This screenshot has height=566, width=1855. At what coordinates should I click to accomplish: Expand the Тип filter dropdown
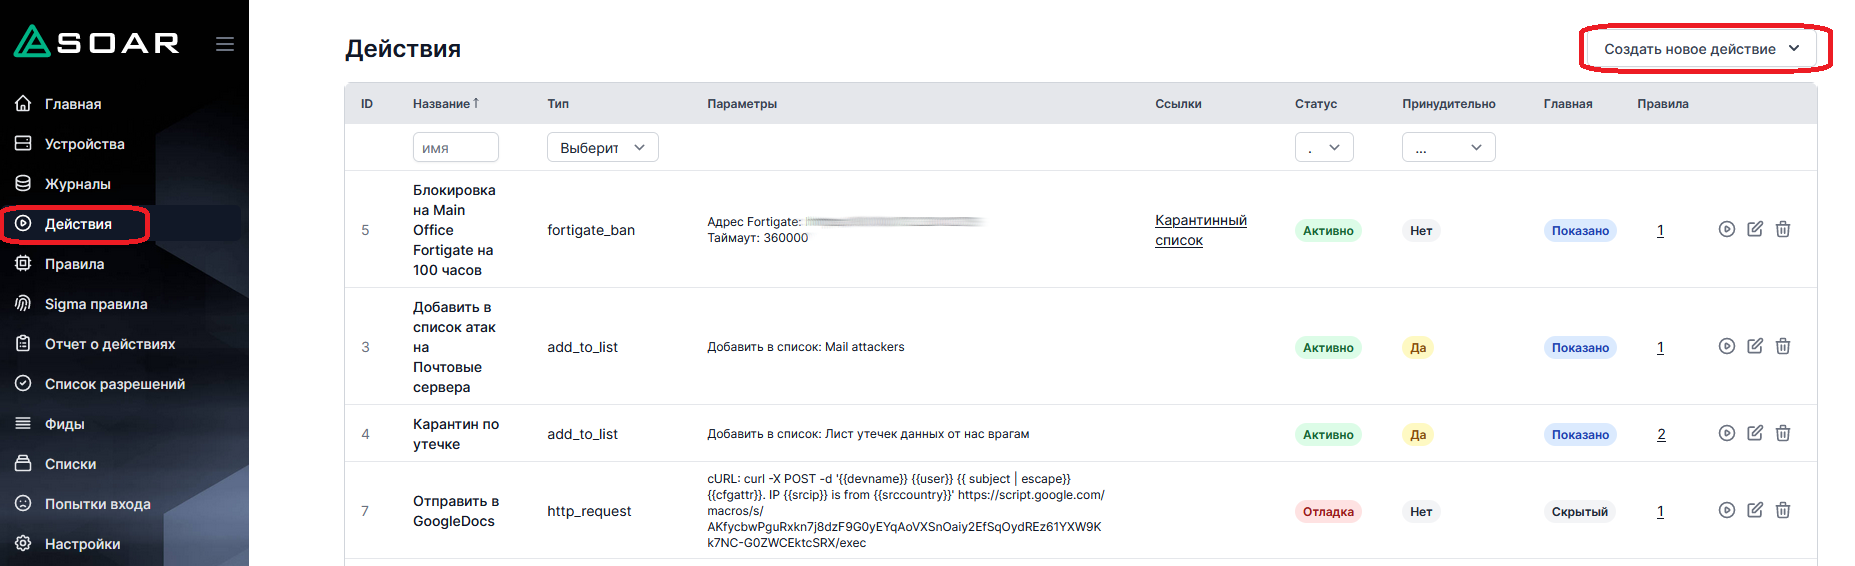[x=602, y=147]
